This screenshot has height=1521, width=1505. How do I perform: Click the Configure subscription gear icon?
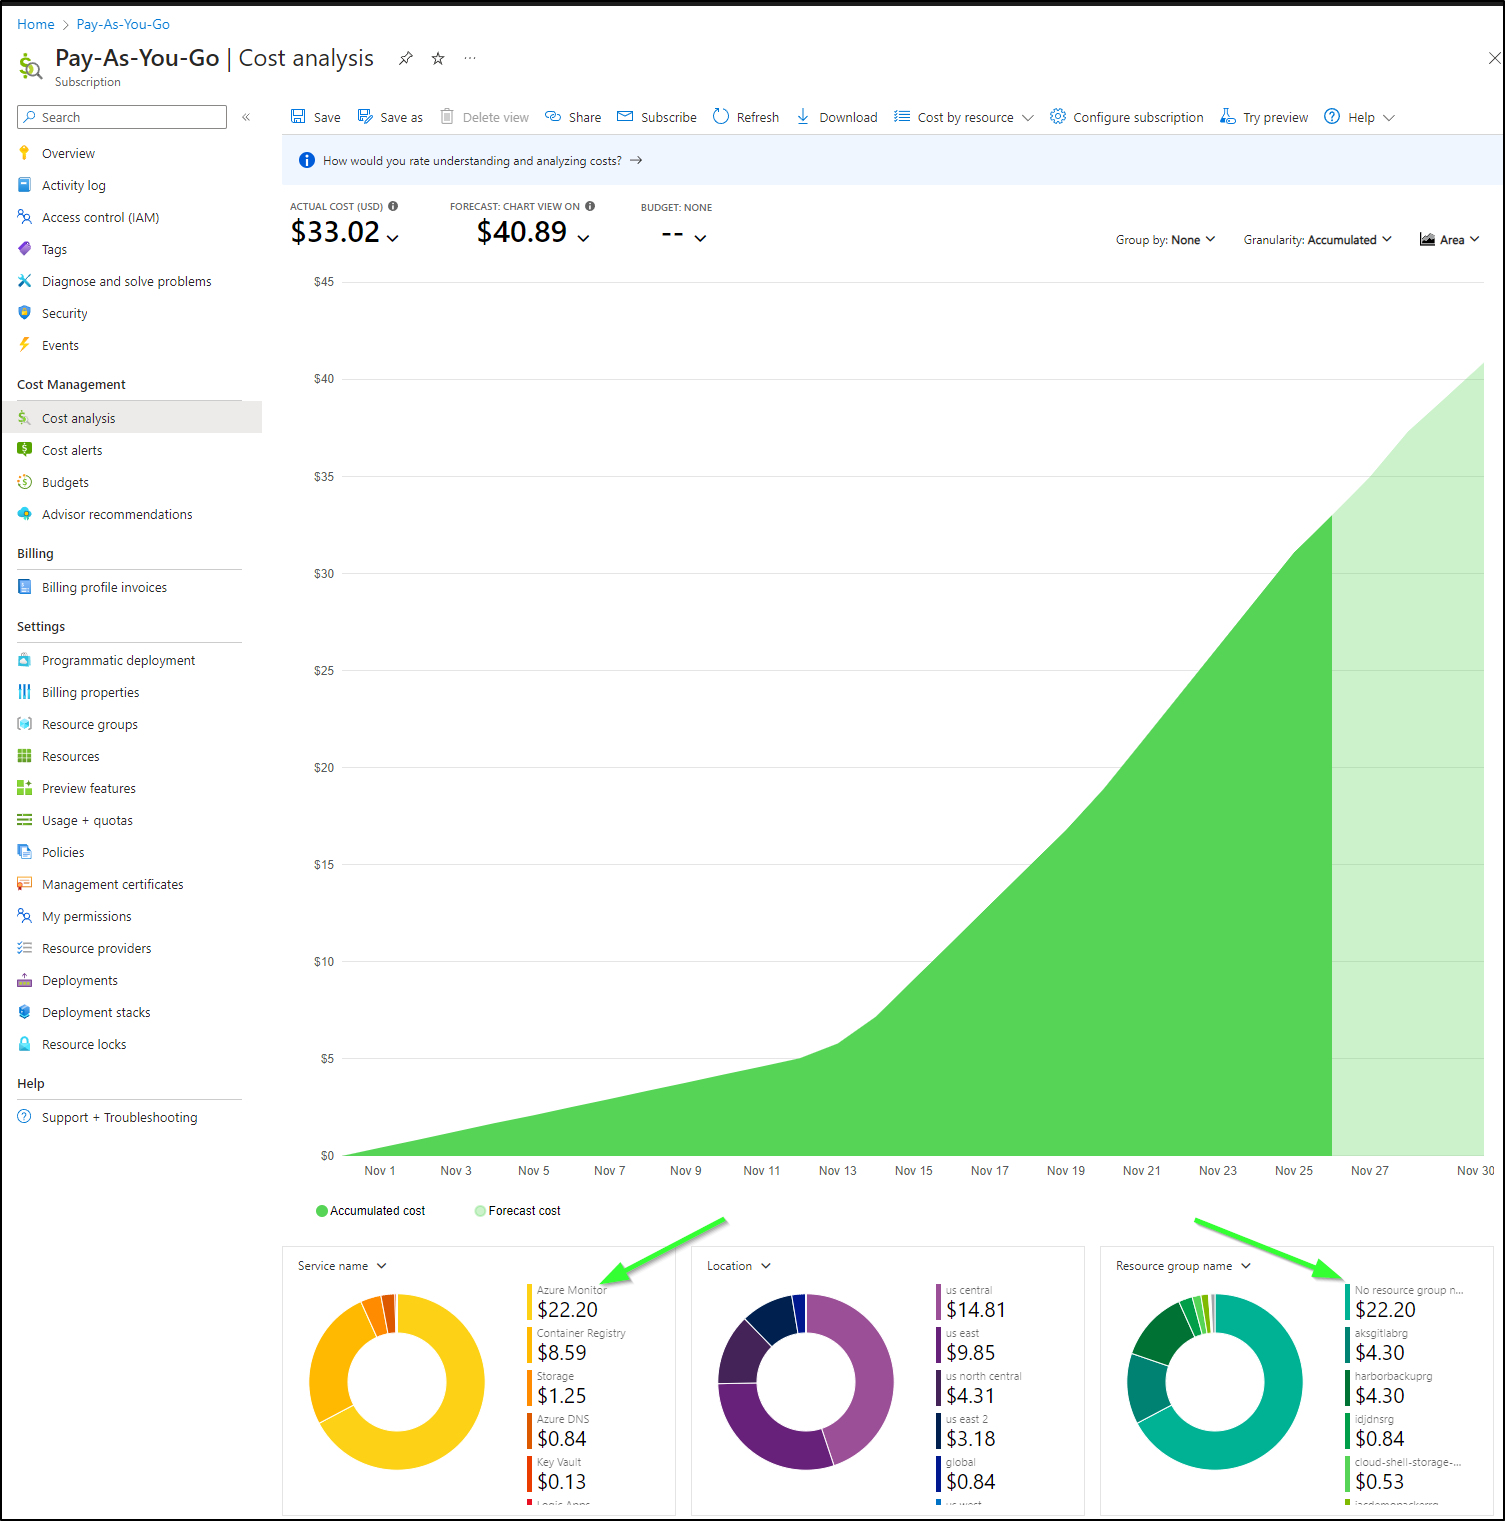pyautogui.click(x=1058, y=116)
